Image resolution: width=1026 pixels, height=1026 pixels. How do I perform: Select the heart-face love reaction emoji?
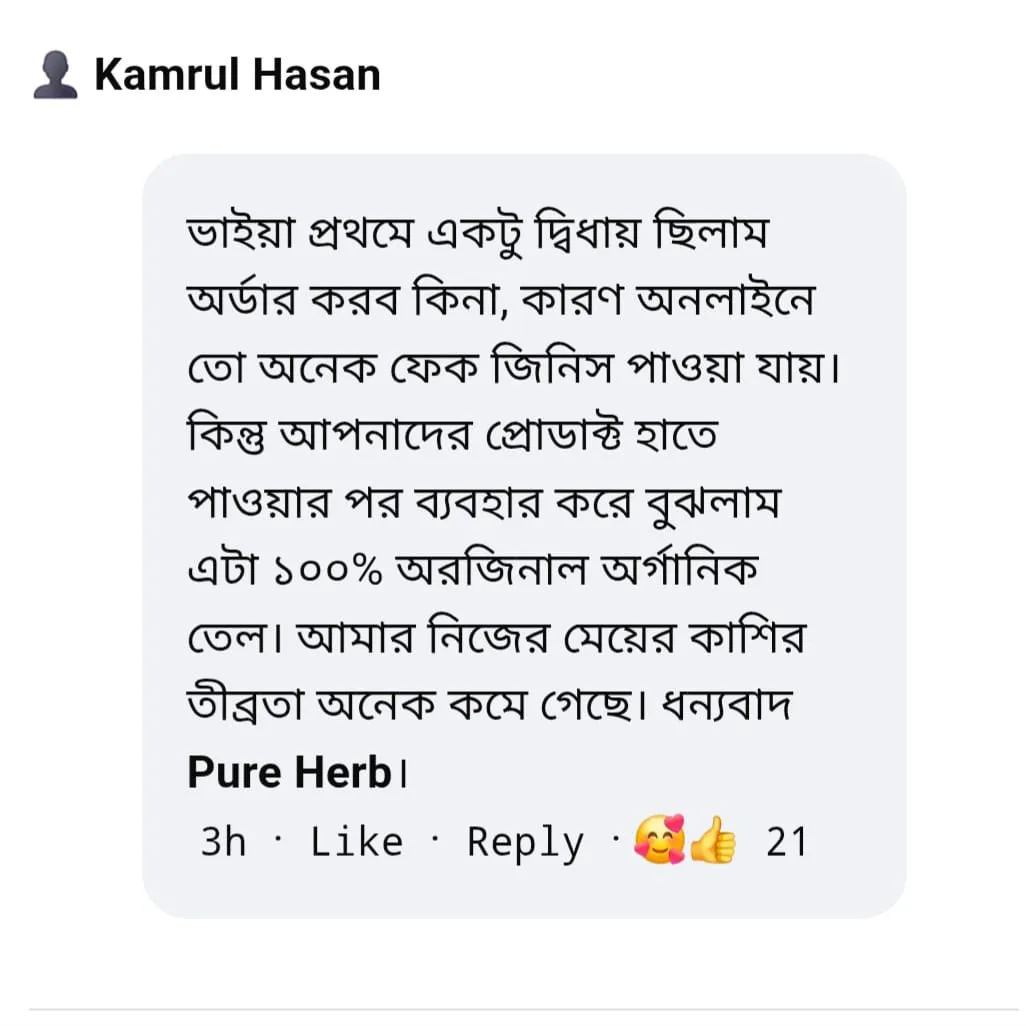coord(659,839)
